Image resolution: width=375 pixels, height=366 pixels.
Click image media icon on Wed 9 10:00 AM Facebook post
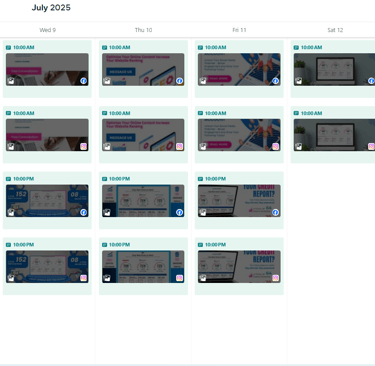11,81
